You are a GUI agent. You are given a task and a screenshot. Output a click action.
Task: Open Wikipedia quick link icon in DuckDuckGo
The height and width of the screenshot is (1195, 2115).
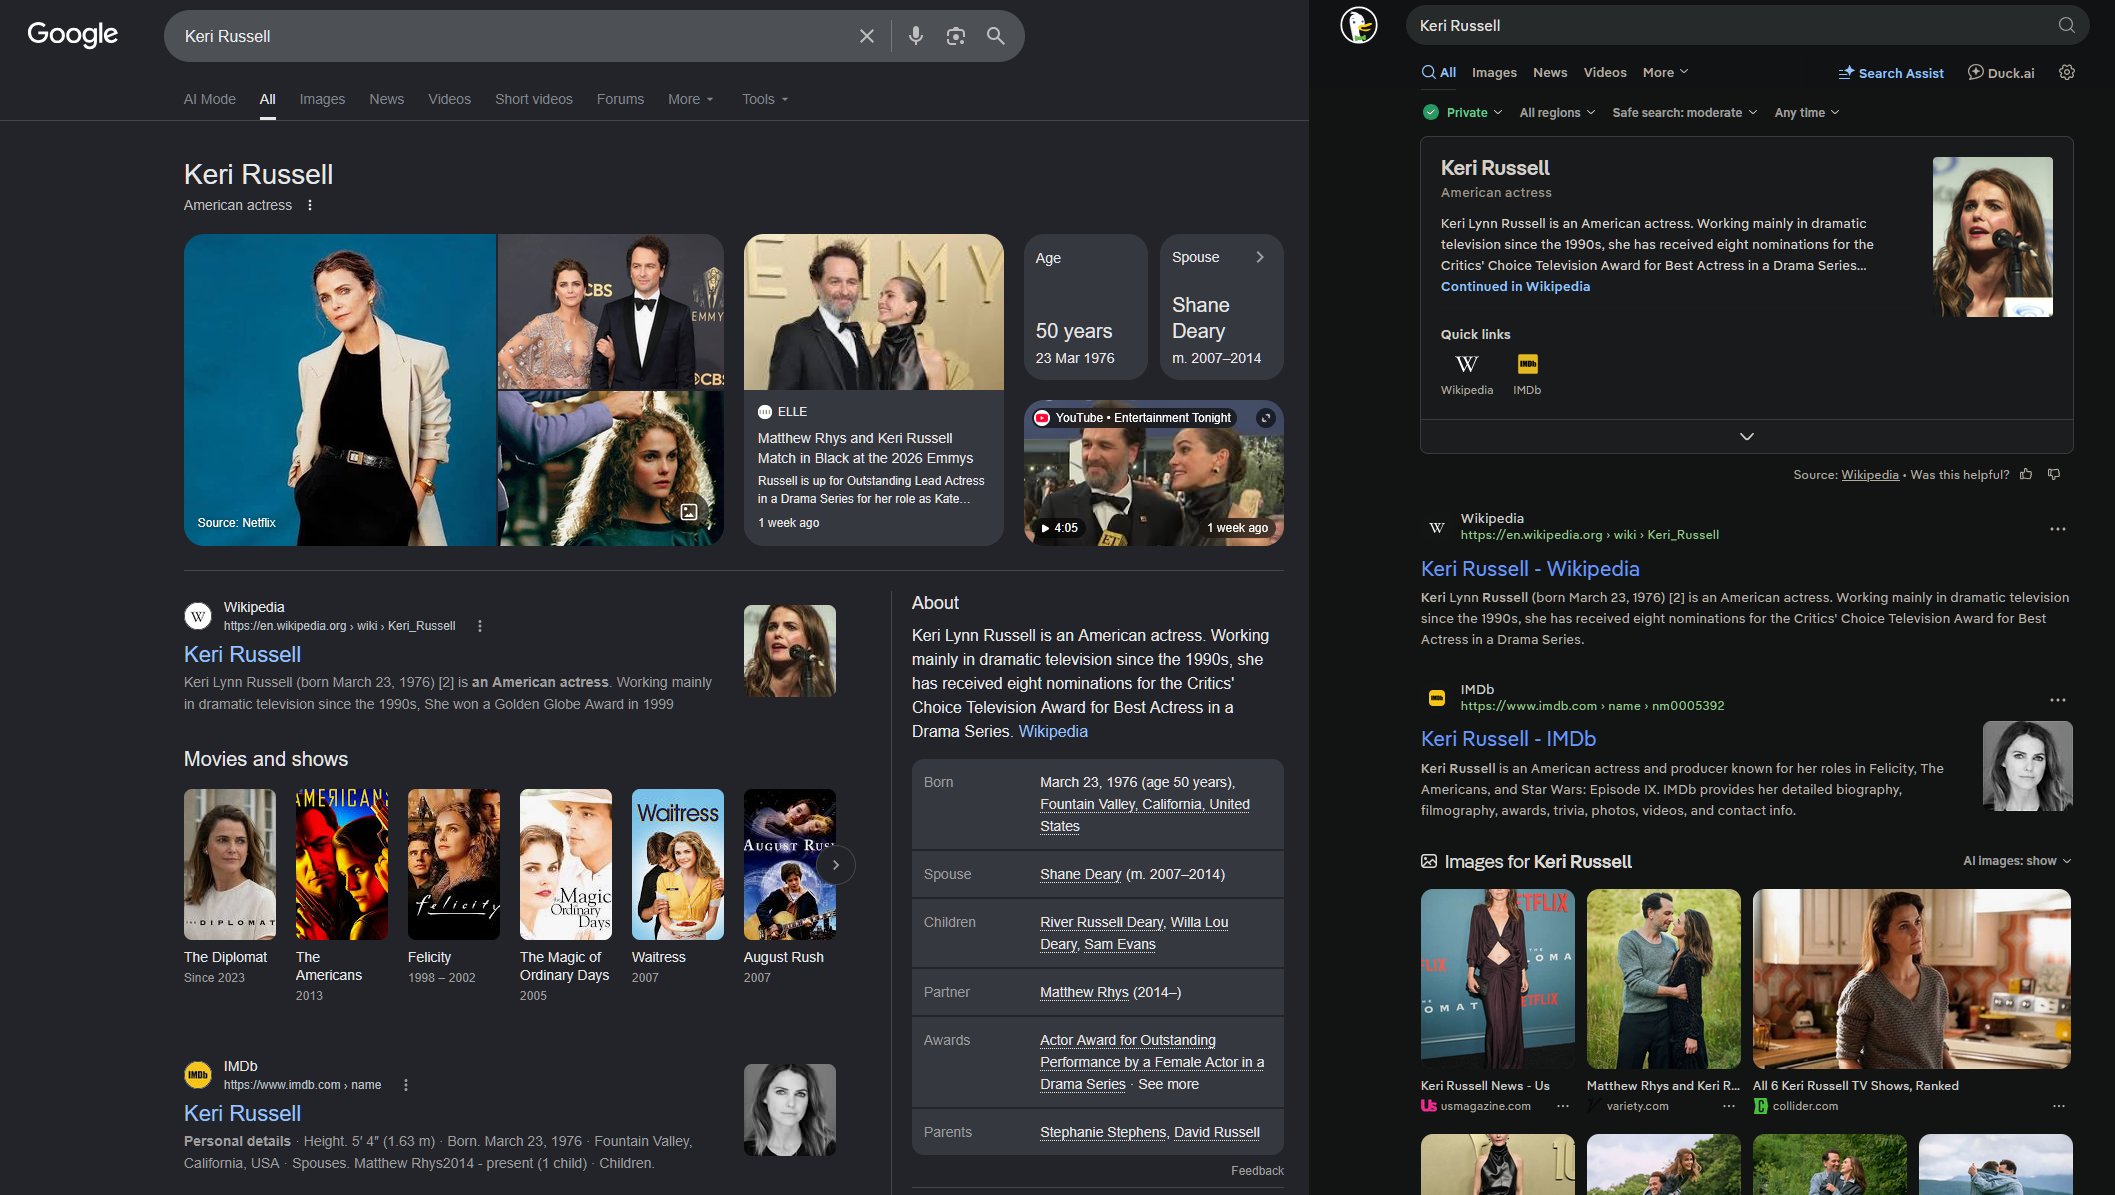coord(1466,364)
